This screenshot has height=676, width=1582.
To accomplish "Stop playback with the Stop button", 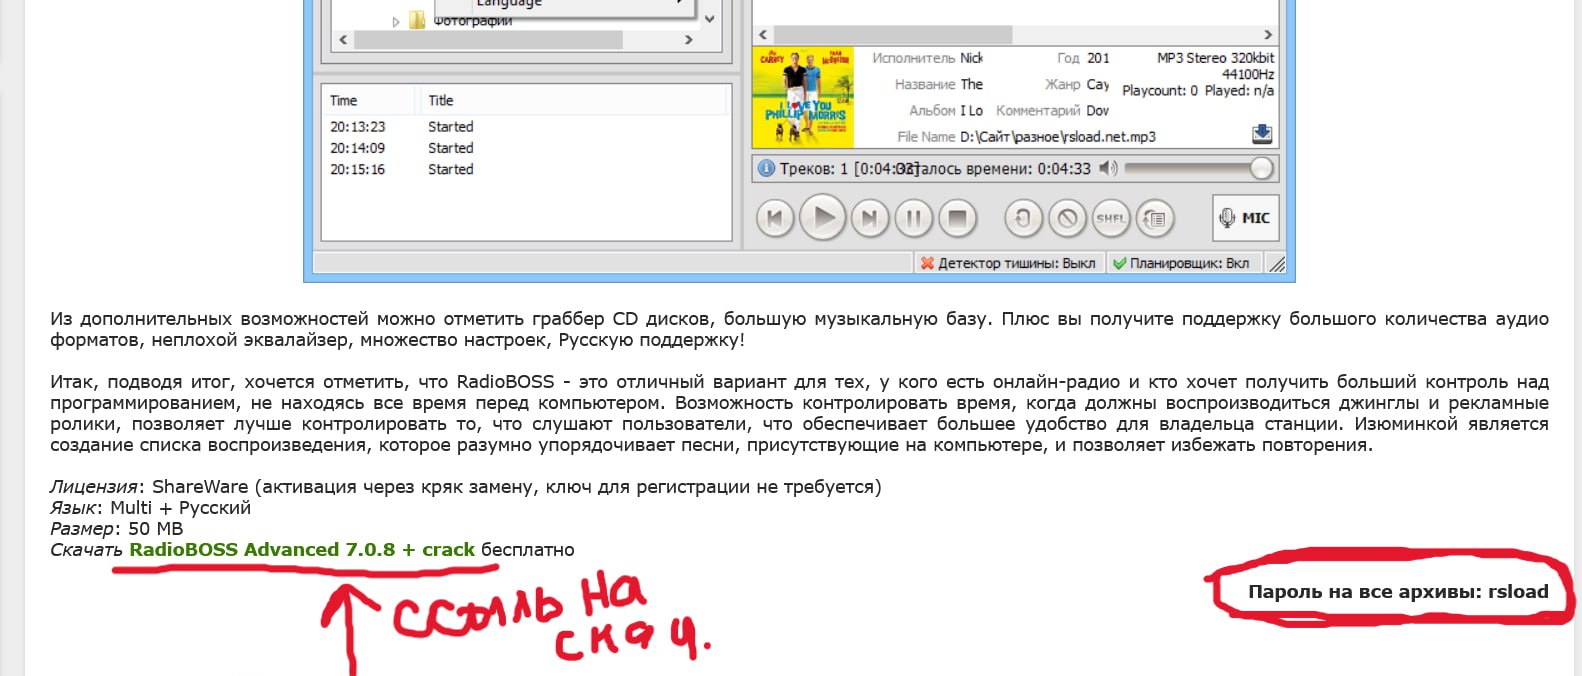I will 957,218.
